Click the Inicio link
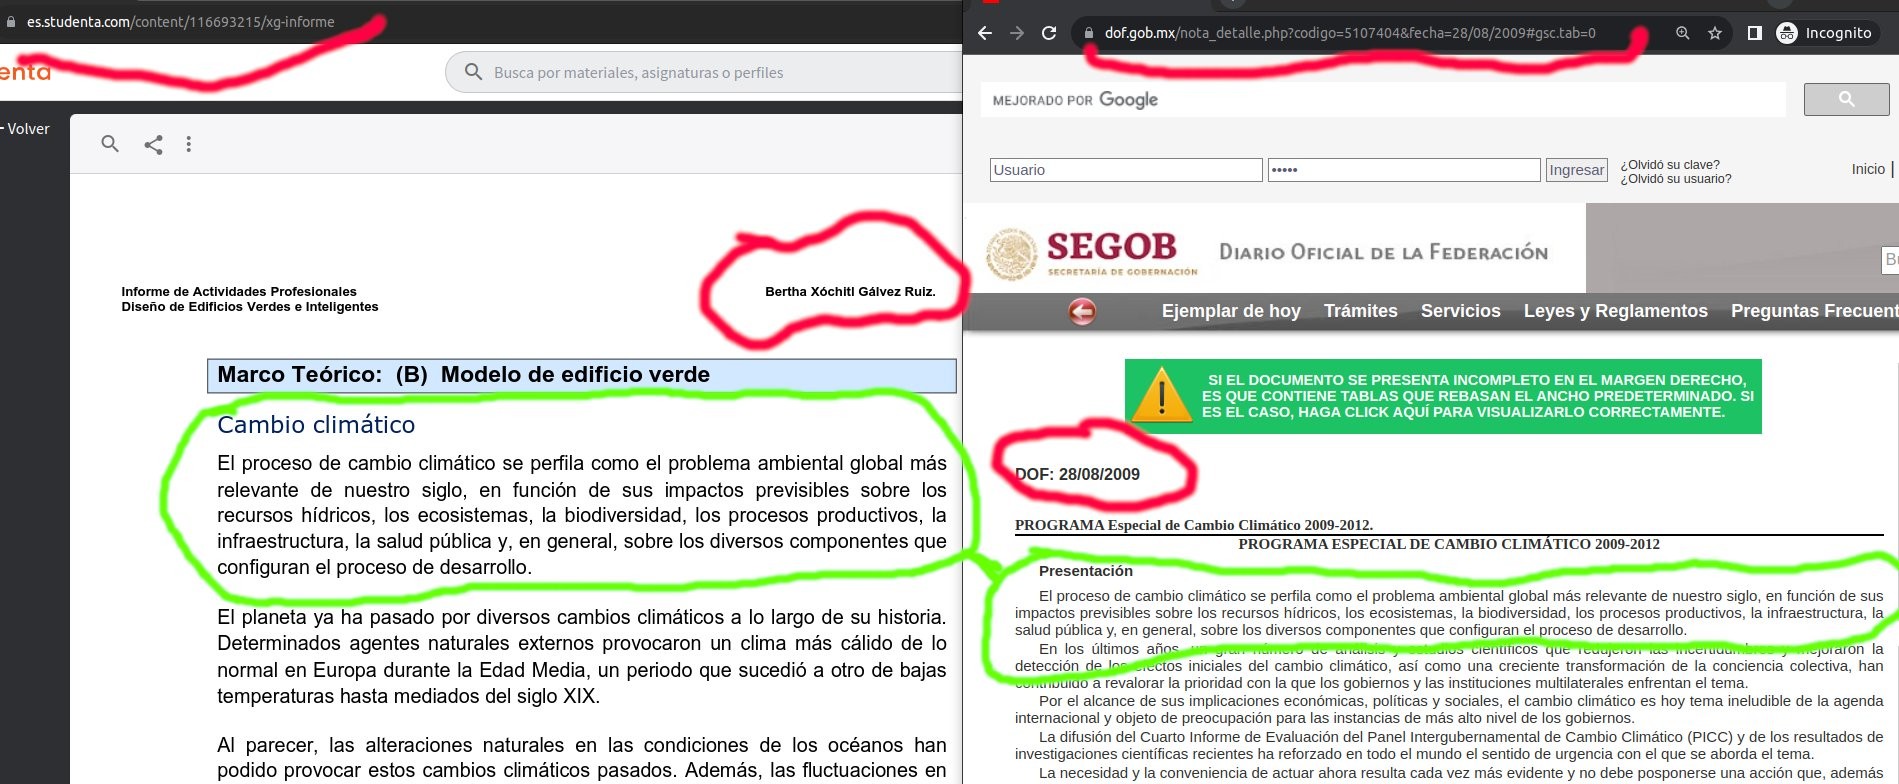The image size is (1899, 784). pos(1868,169)
